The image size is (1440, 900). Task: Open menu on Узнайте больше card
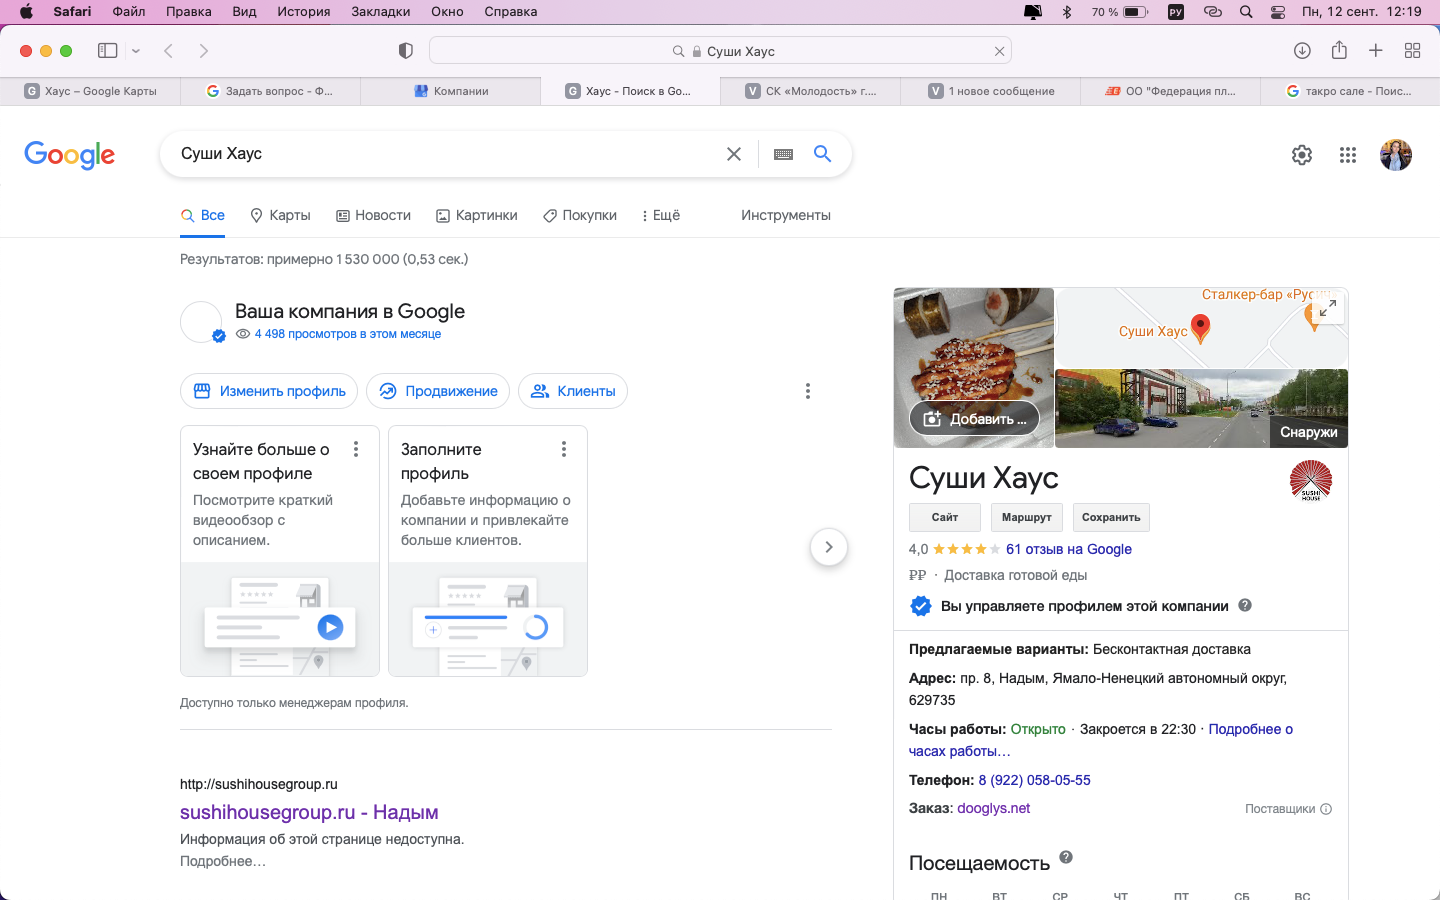(x=356, y=449)
